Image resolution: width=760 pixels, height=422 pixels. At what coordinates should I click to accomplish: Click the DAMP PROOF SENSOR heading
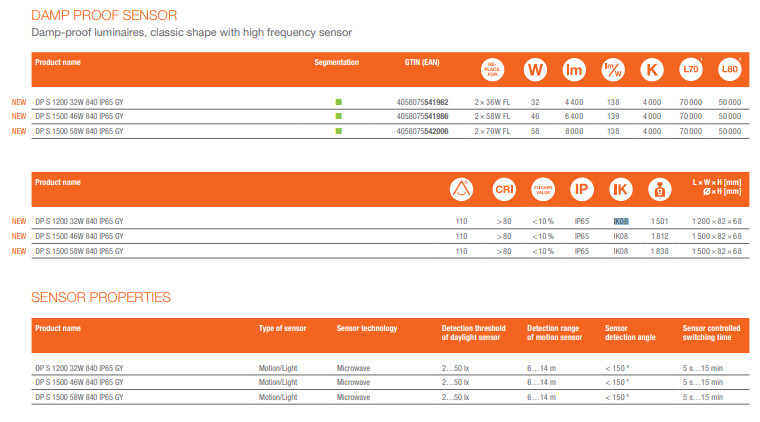(104, 16)
